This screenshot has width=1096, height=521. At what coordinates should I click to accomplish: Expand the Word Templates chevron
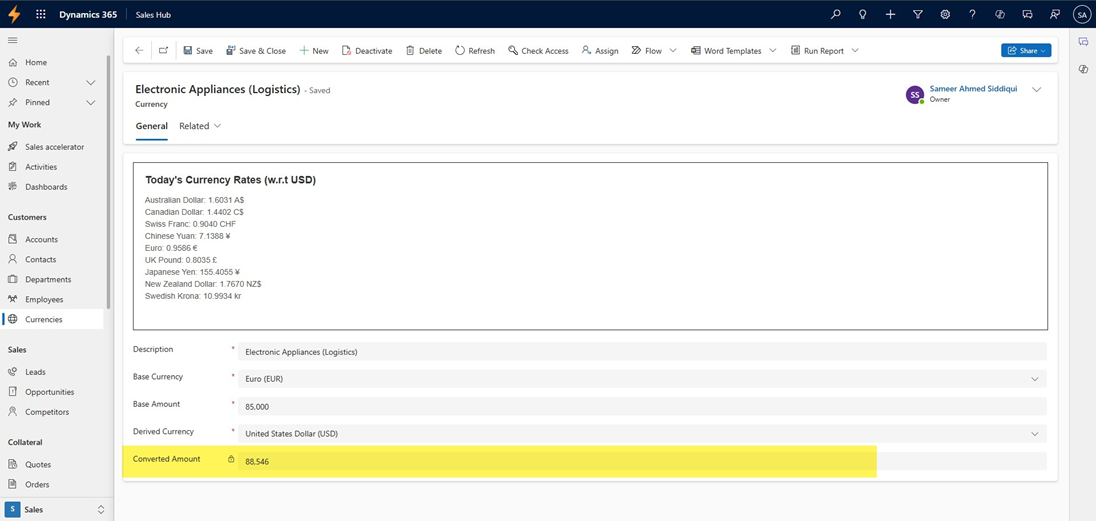click(x=772, y=50)
